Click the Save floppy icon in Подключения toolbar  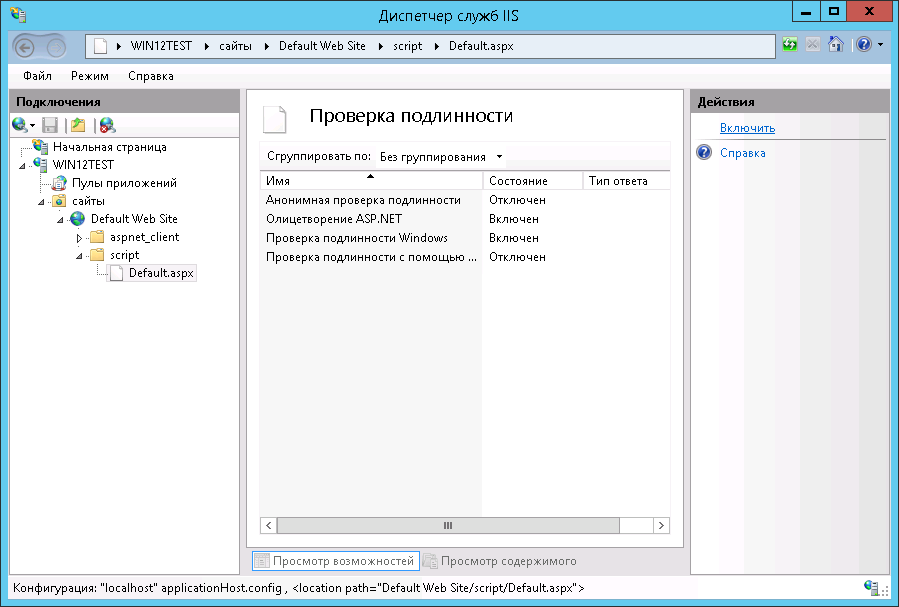[50, 125]
